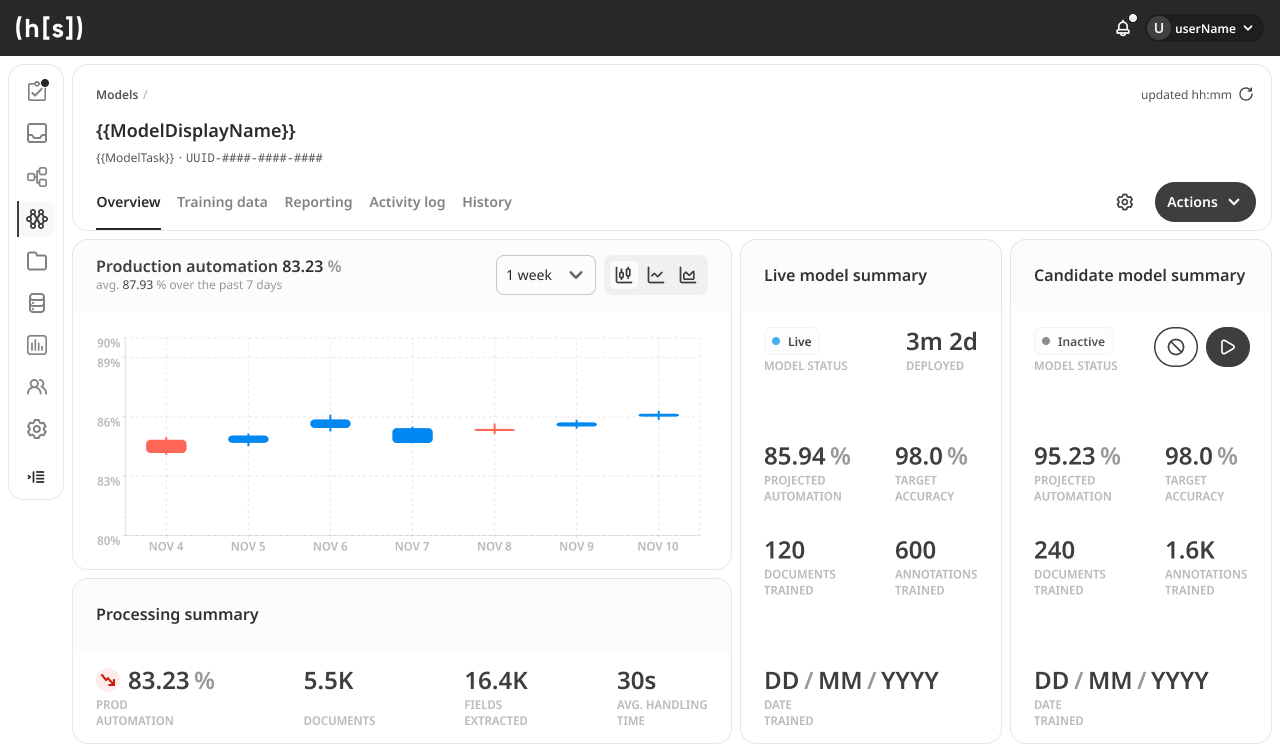Open the users icon in sidebar
1280x752 pixels.
(x=37, y=387)
